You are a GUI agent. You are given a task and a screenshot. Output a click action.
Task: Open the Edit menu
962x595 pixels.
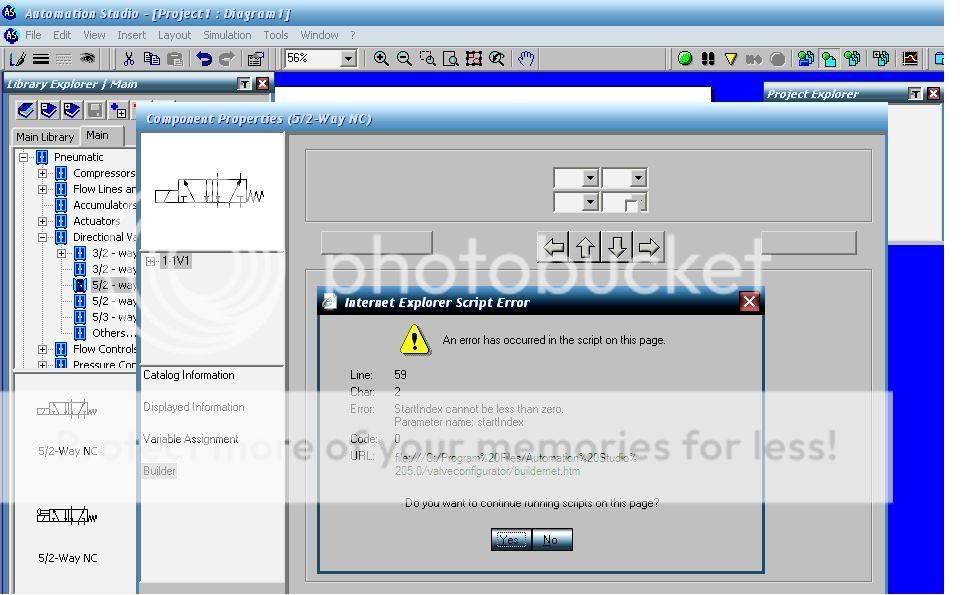tap(62, 35)
